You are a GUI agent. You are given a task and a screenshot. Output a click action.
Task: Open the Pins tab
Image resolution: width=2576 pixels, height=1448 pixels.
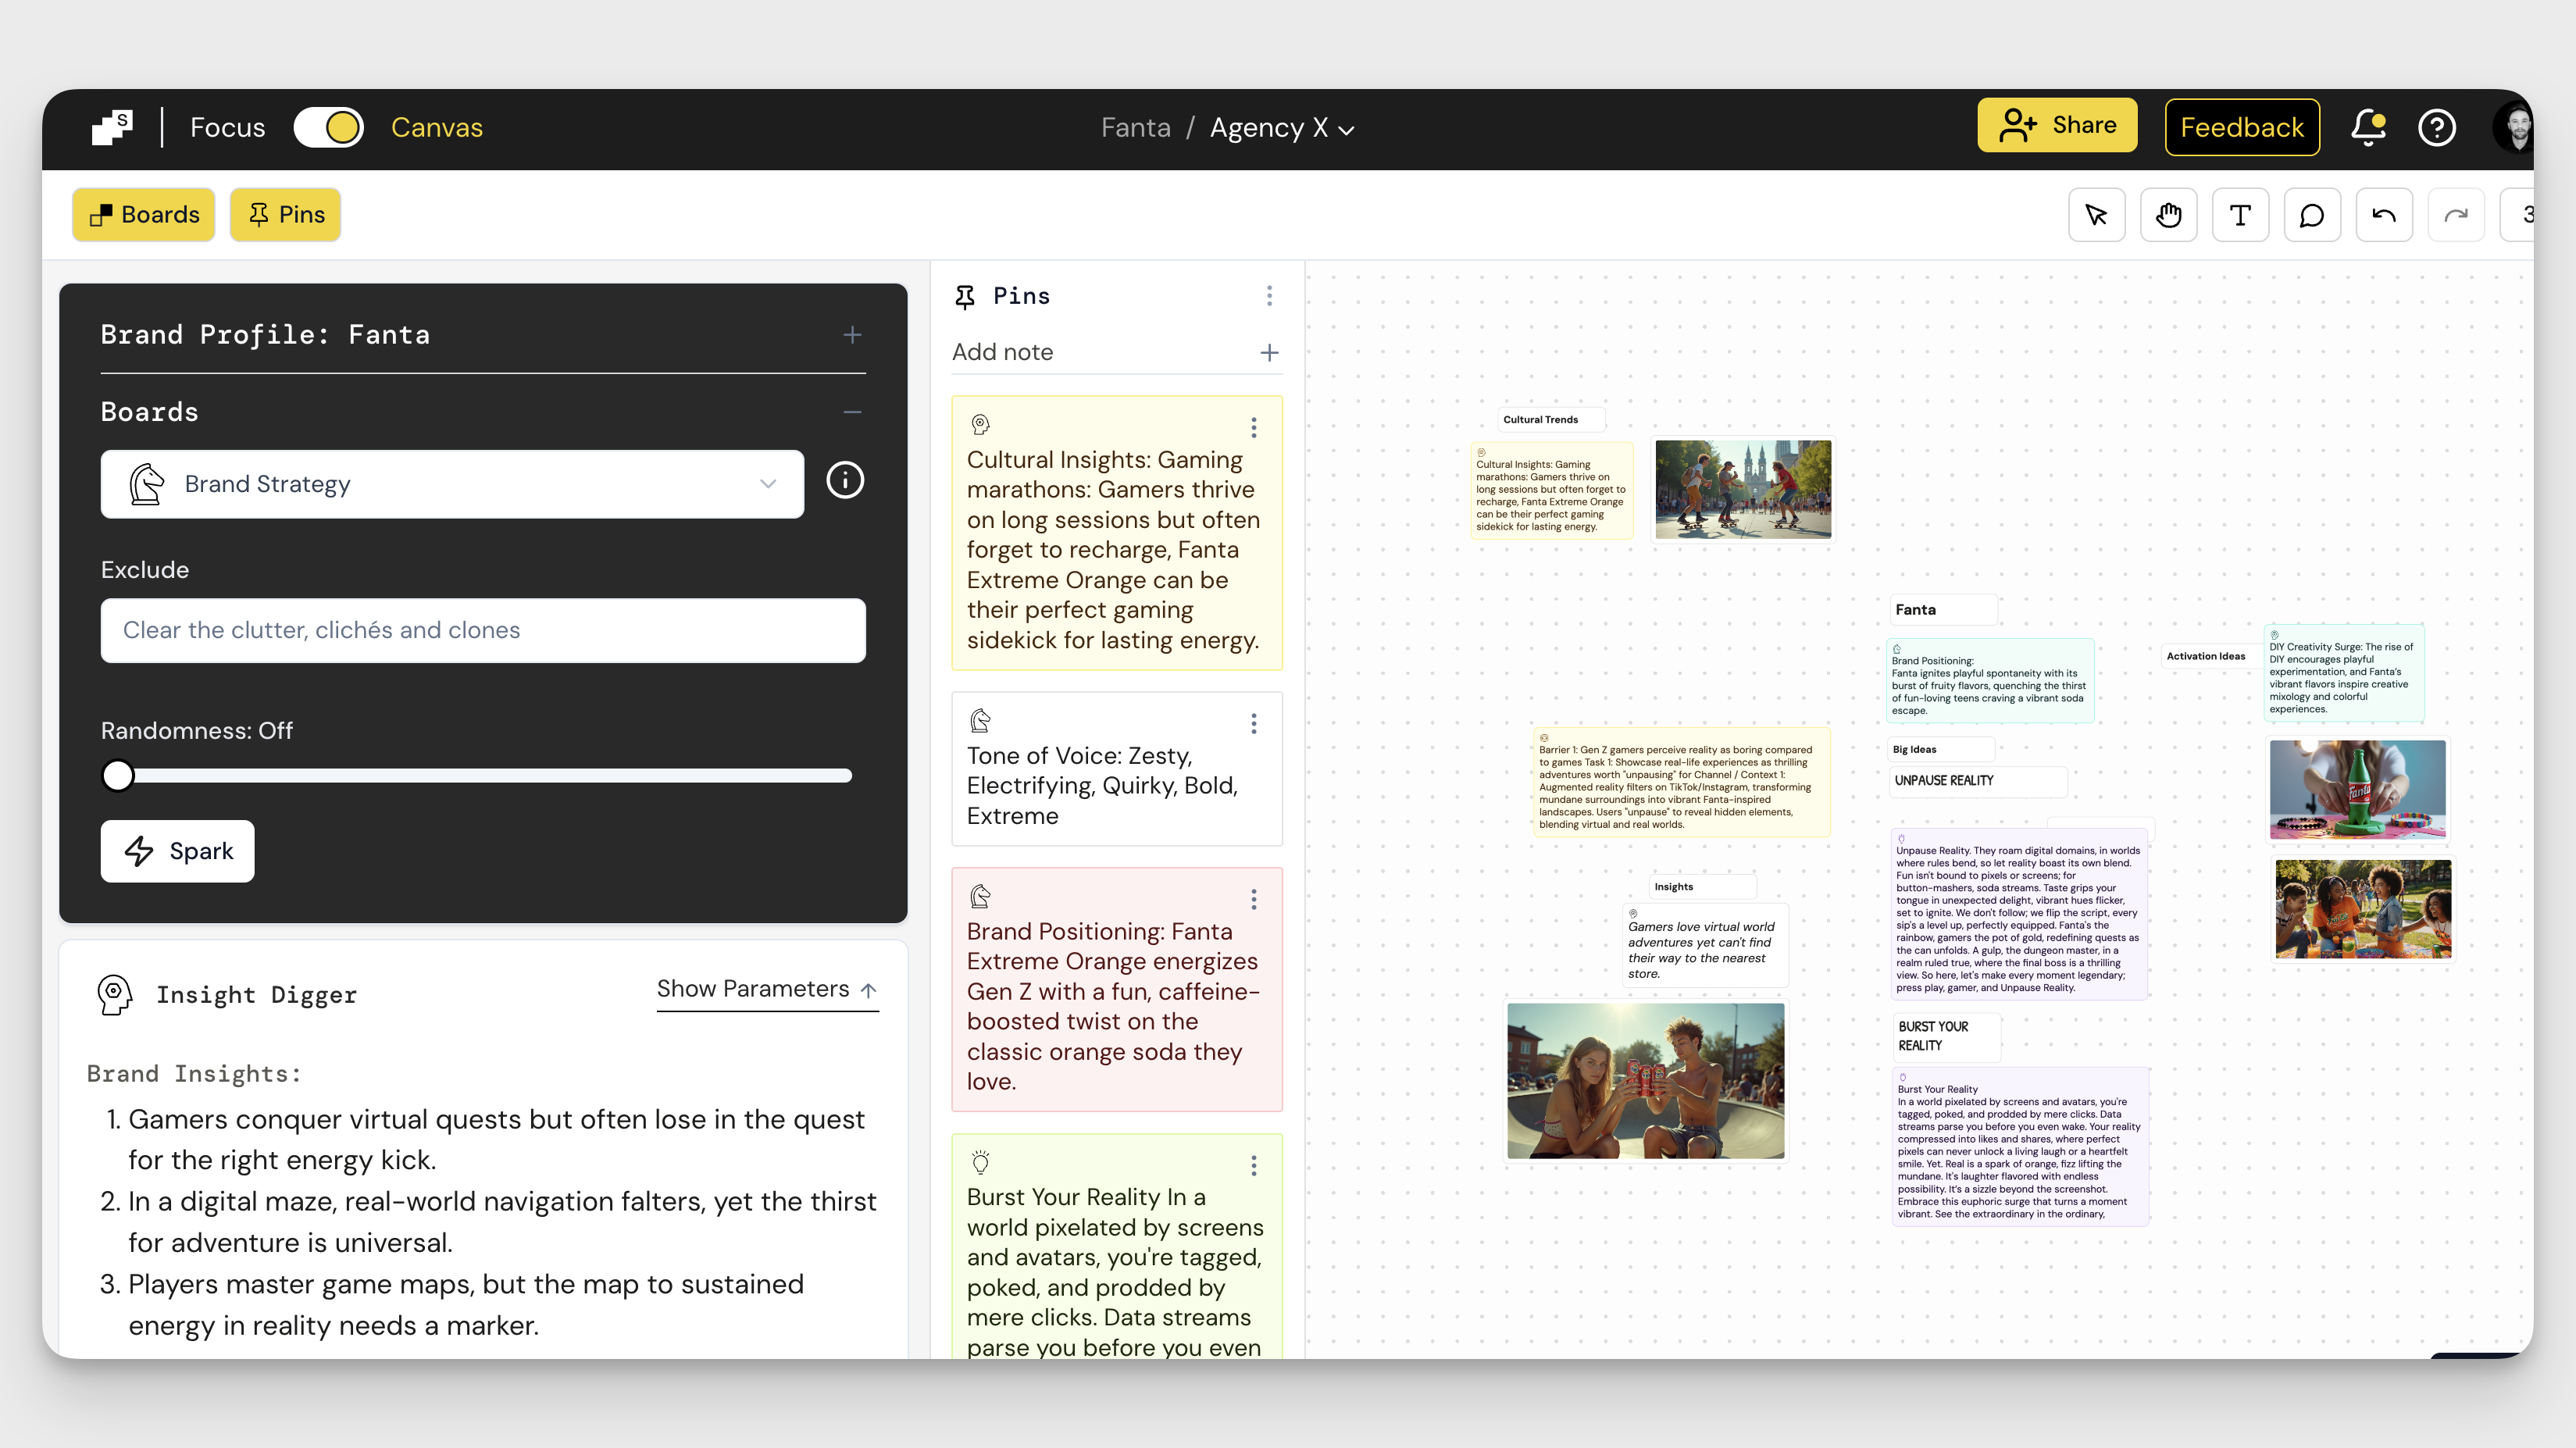tap(286, 215)
